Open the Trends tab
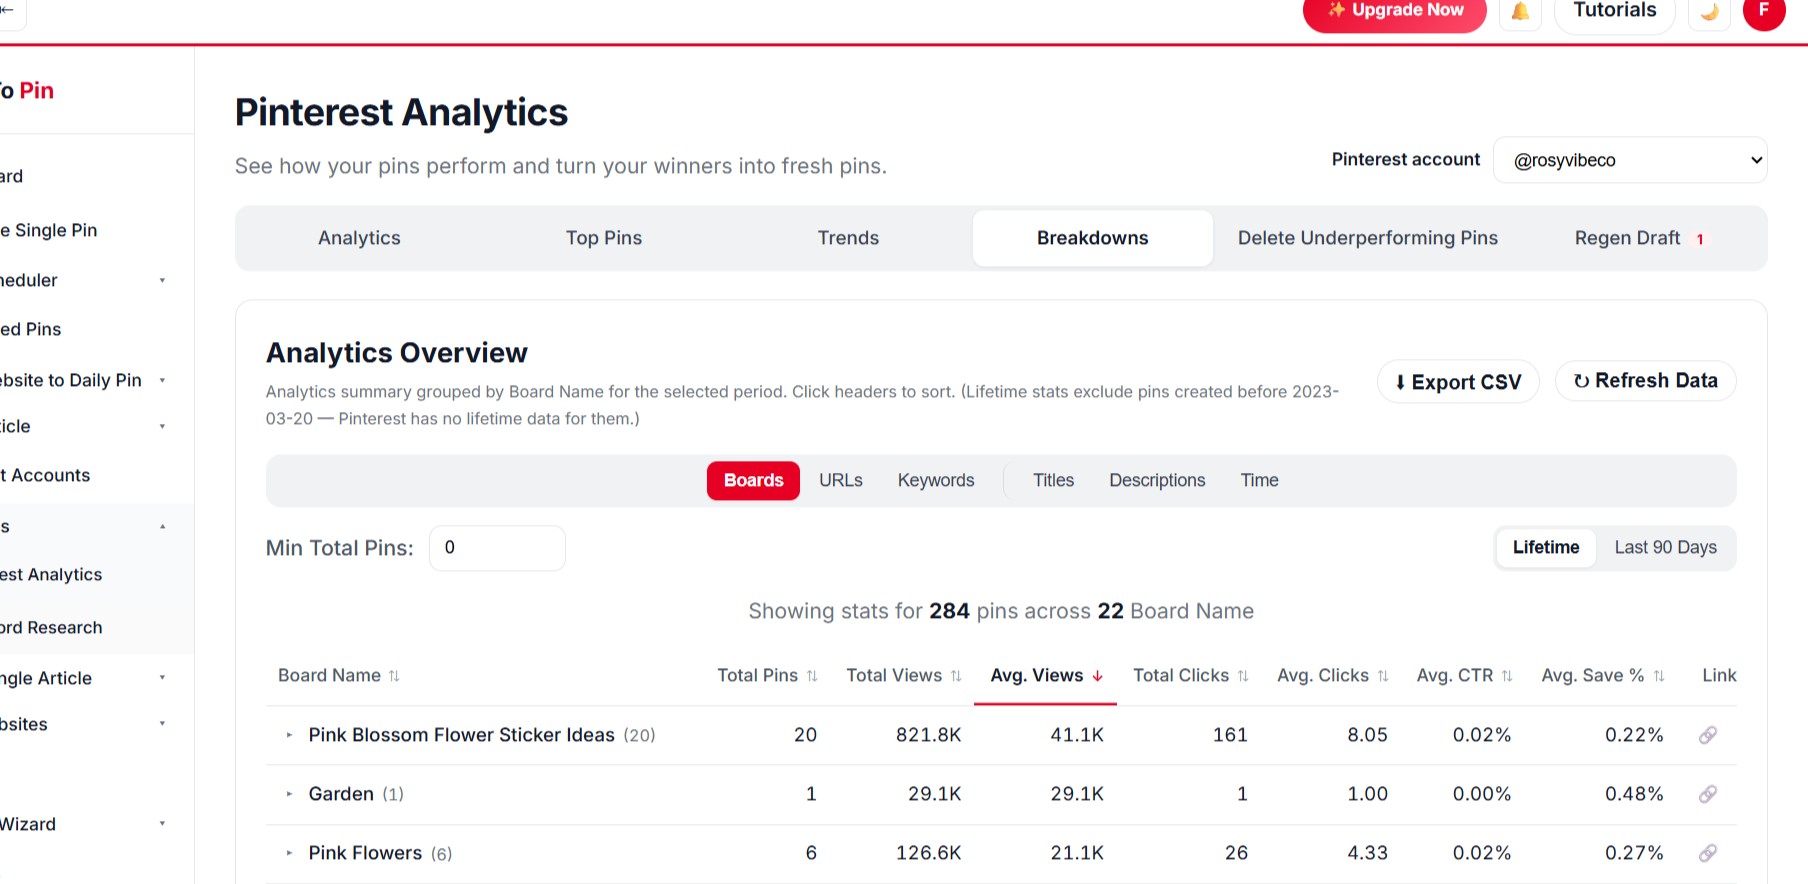 [x=848, y=238]
